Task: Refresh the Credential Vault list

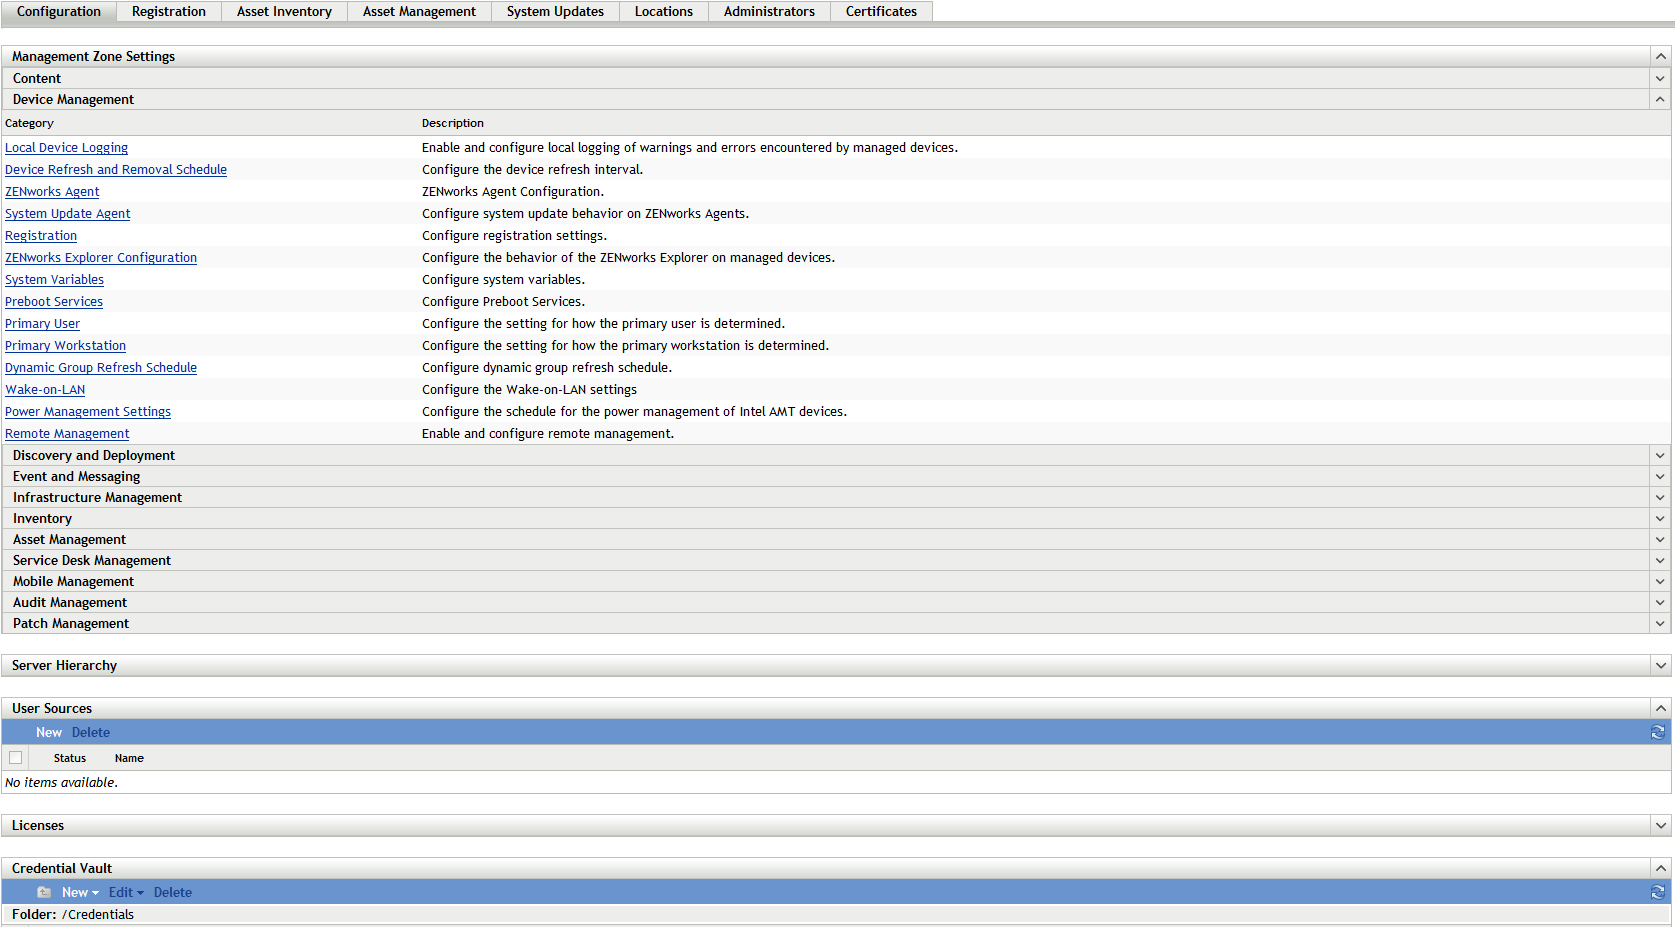Action: coord(1657,891)
